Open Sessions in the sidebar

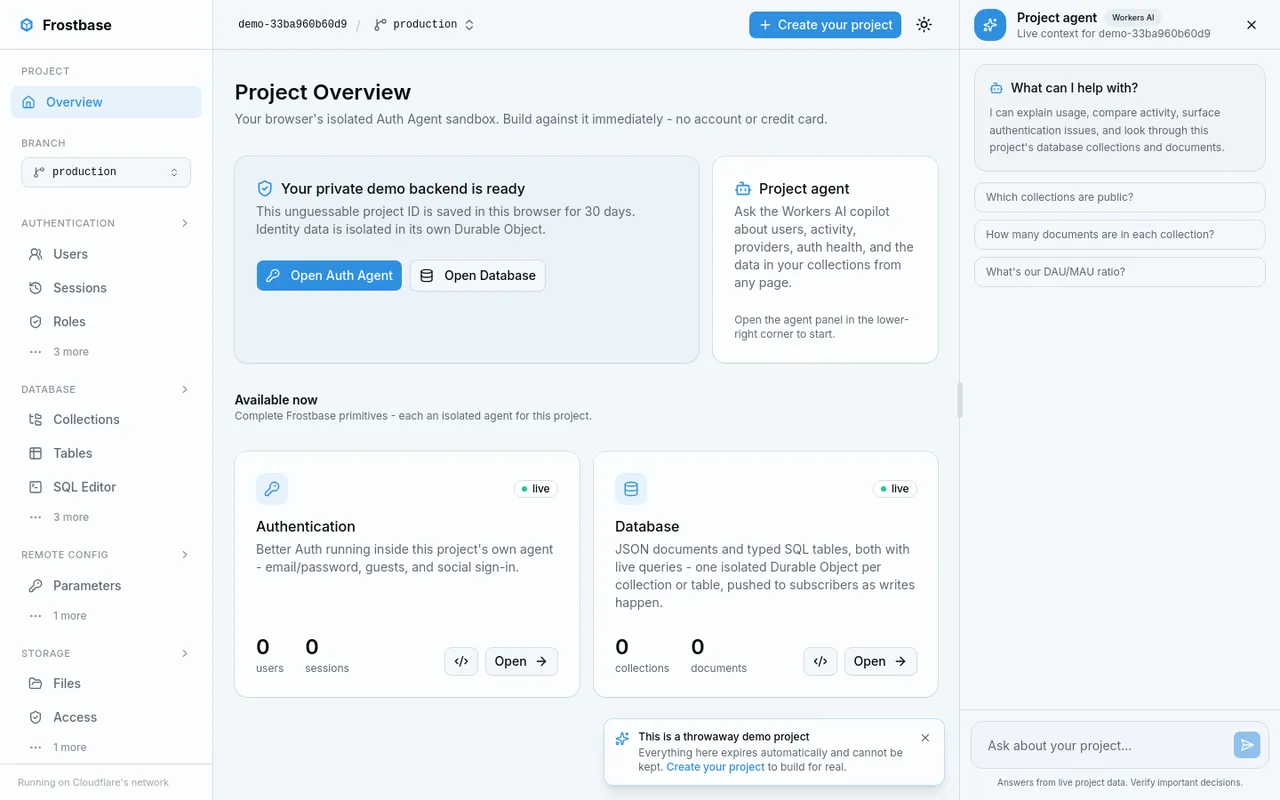[x=106, y=288]
